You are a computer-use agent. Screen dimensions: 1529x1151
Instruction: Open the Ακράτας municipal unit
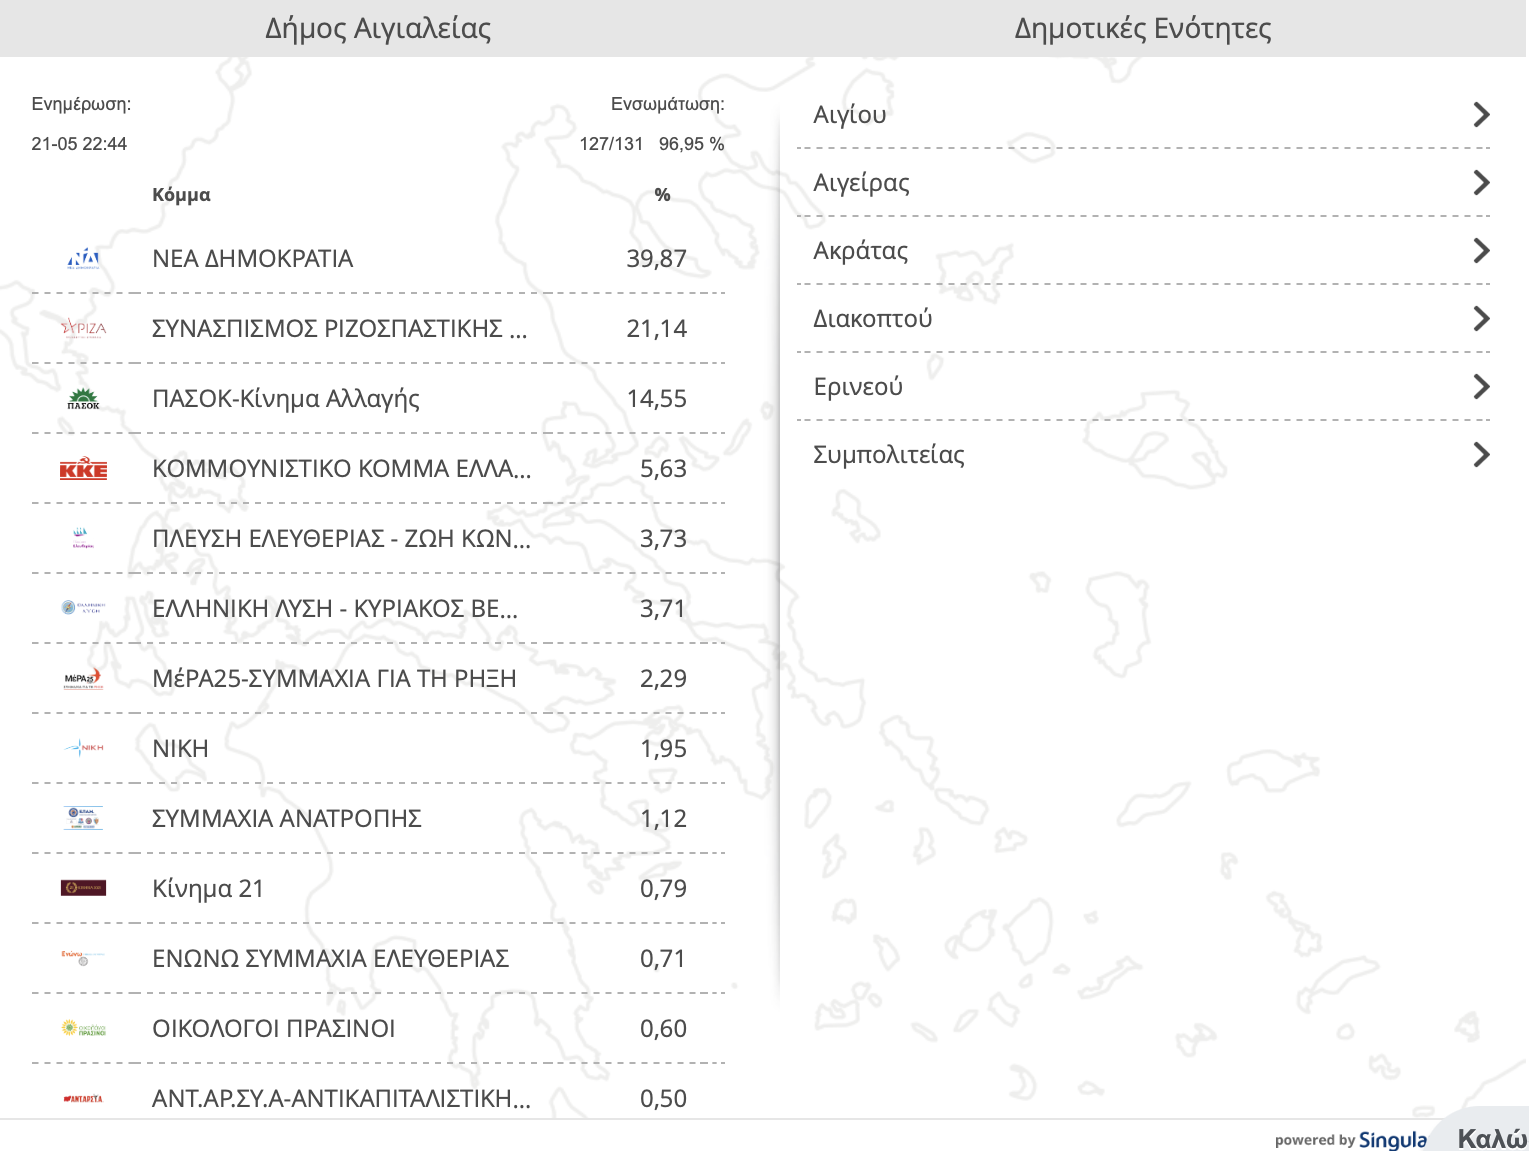point(1143,251)
